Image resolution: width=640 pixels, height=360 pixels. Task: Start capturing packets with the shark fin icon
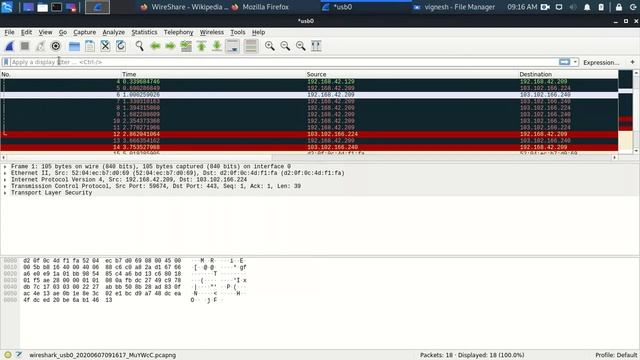pos(9,46)
